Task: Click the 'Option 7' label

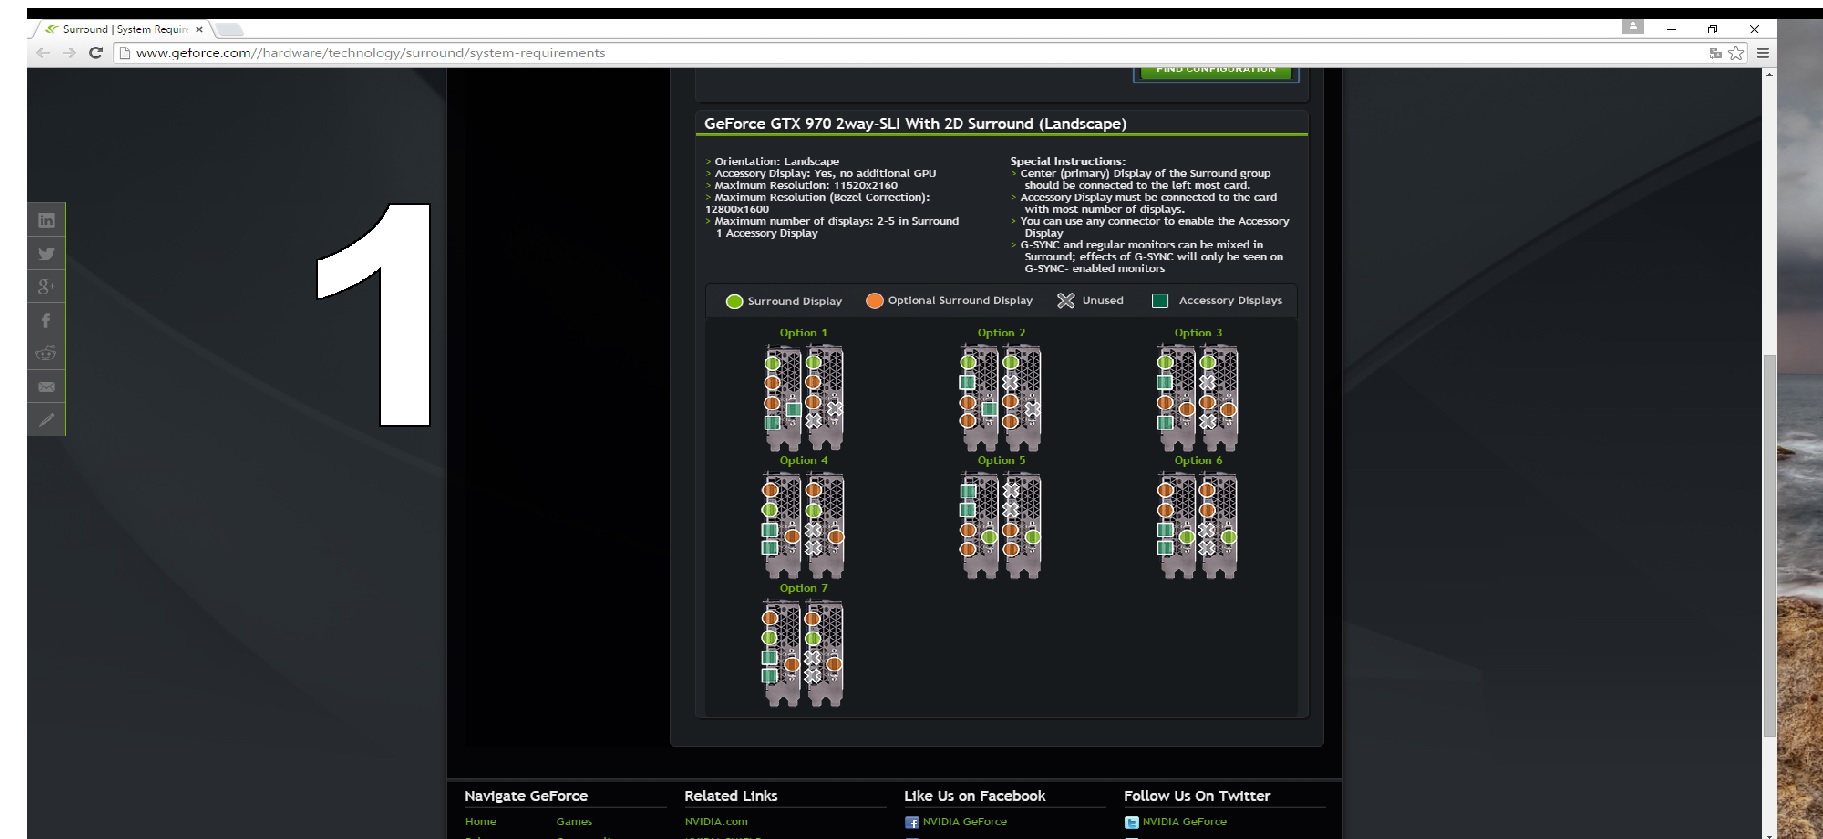Action: pos(804,588)
